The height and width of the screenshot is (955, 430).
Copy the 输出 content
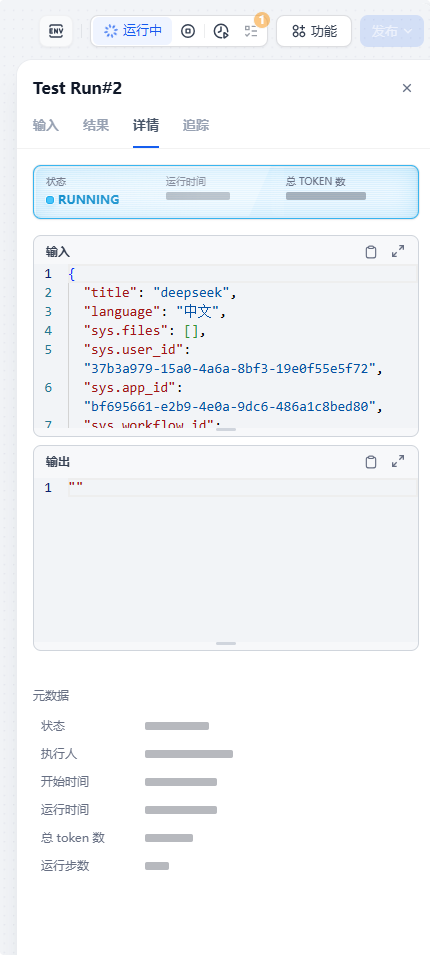(371, 462)
